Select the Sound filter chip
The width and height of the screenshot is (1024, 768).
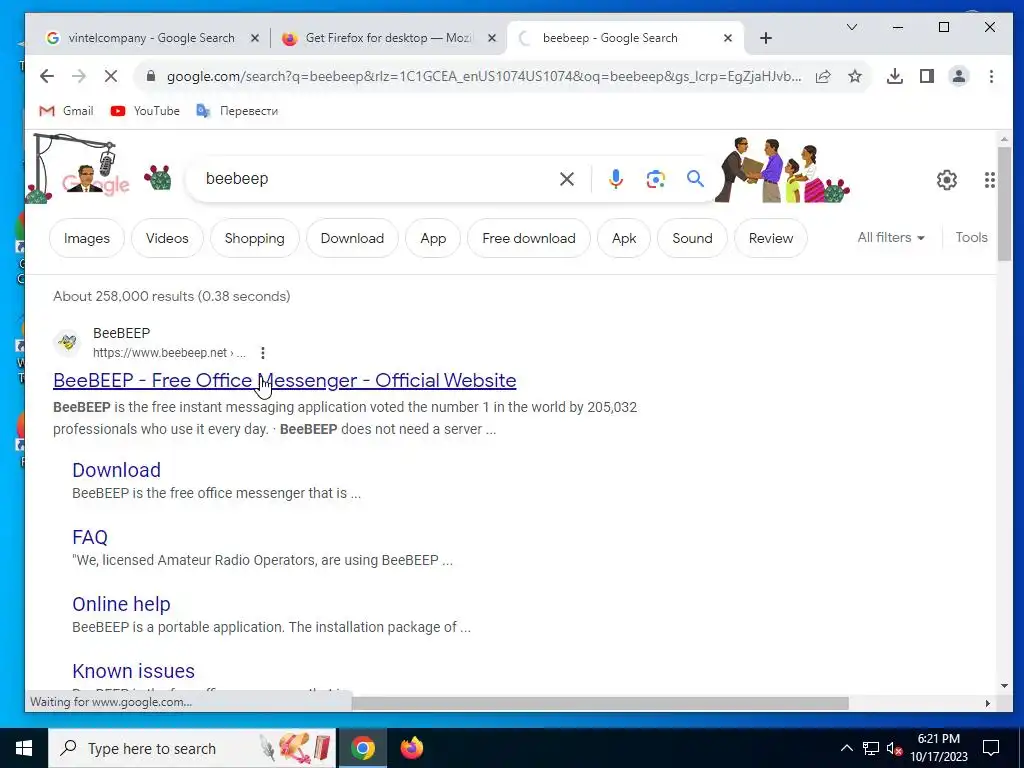tap(692, 238)
